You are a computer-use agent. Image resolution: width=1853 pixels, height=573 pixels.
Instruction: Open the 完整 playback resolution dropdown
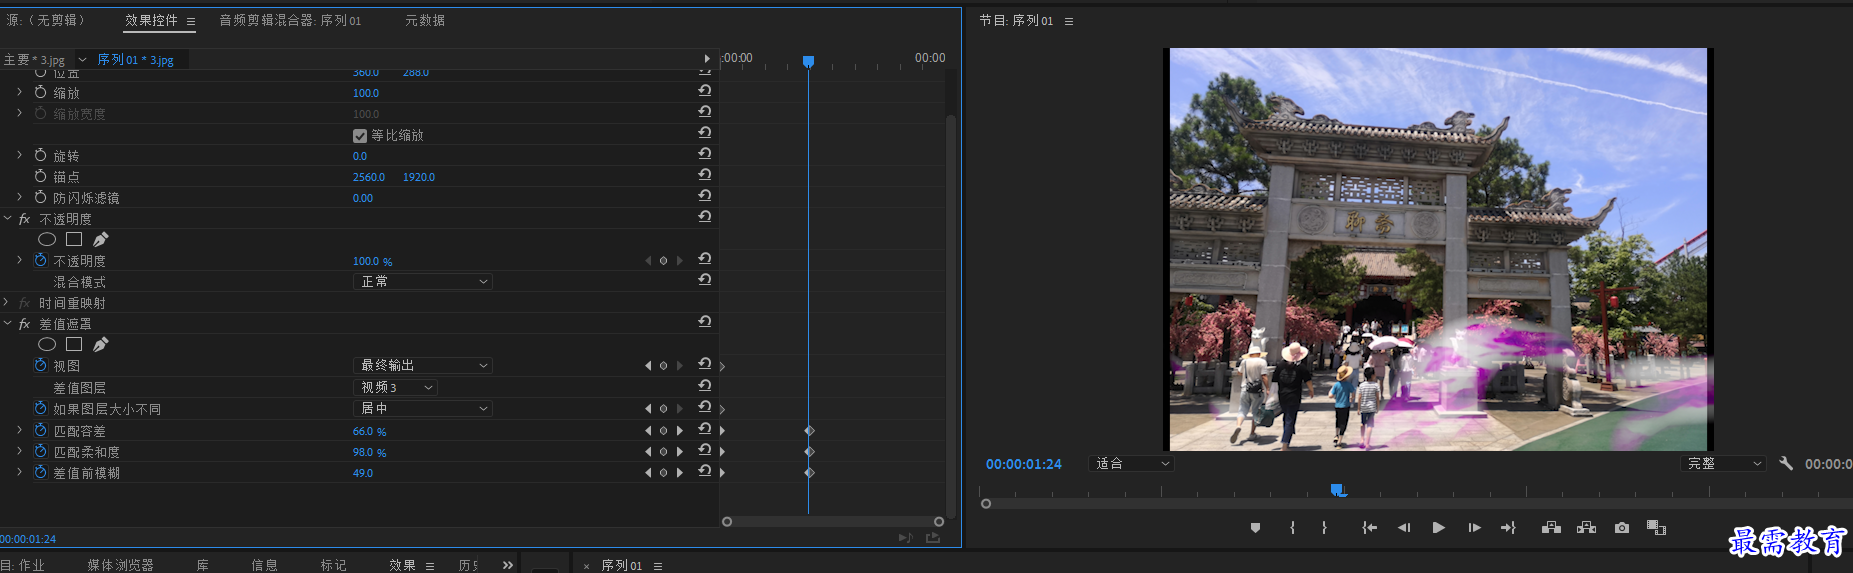tap(1724, 464)
